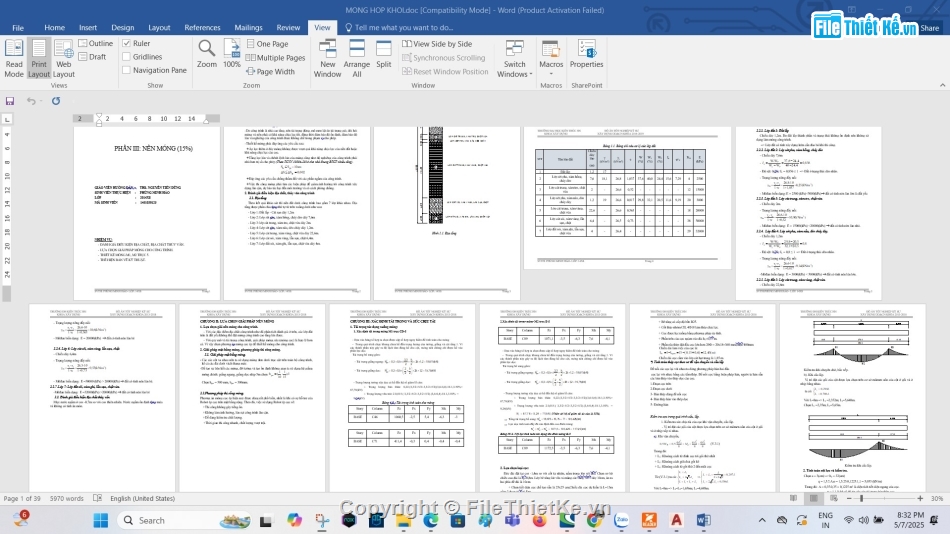Open the References tab

202,27
